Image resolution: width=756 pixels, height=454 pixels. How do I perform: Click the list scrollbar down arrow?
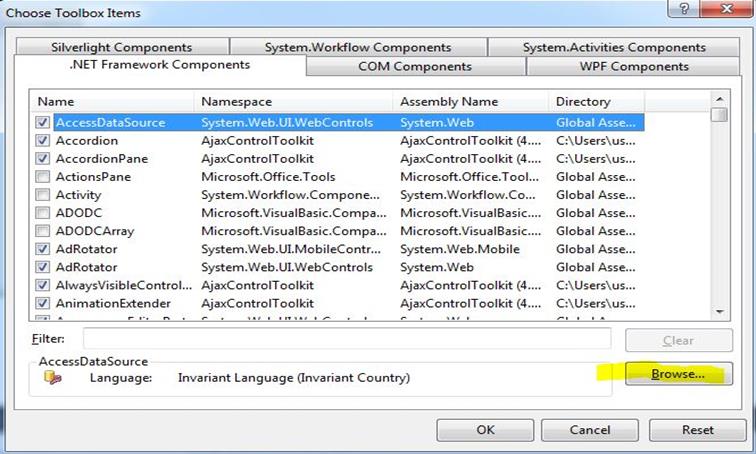pyautogui.click(x=719, y=312)
